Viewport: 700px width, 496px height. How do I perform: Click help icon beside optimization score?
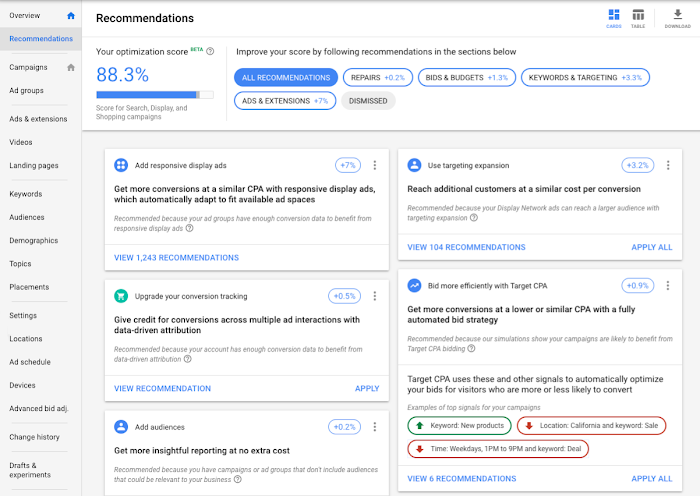pos(210,51)
